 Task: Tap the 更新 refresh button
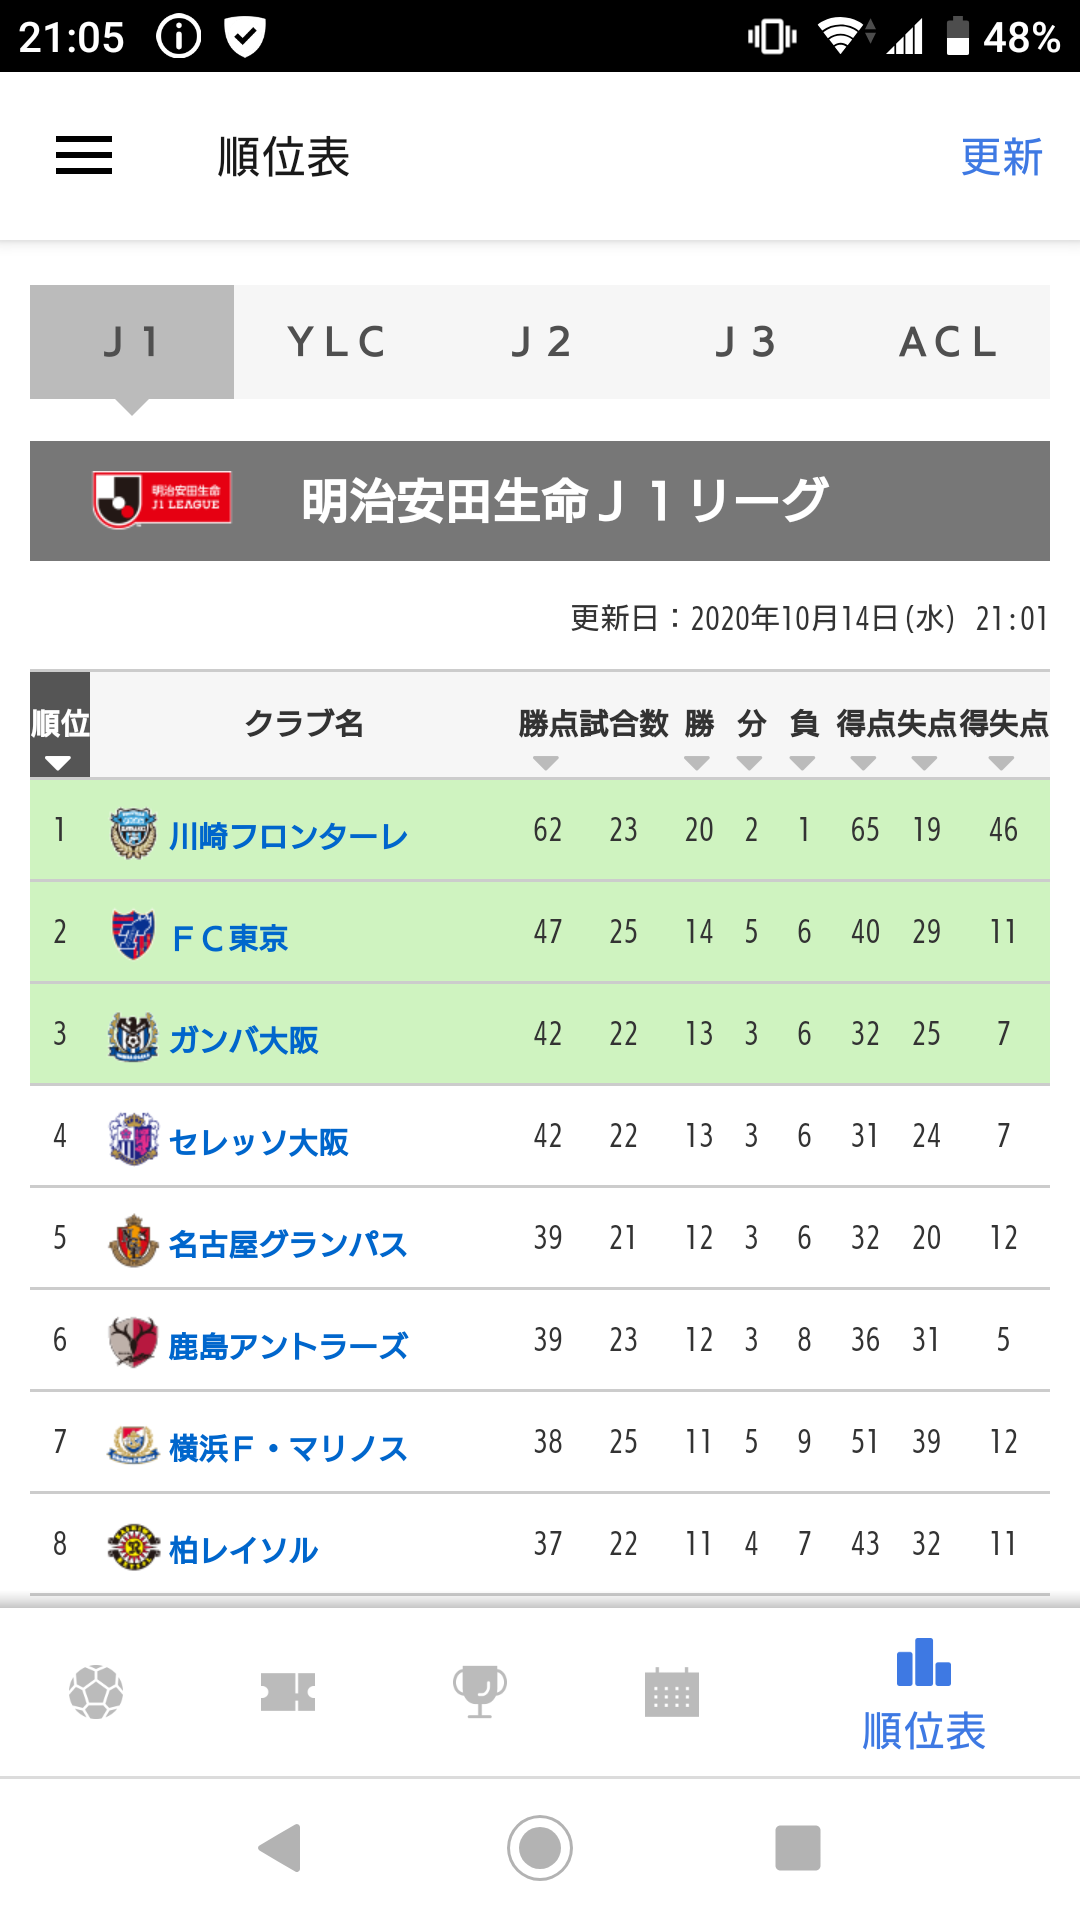point(1001,157)
